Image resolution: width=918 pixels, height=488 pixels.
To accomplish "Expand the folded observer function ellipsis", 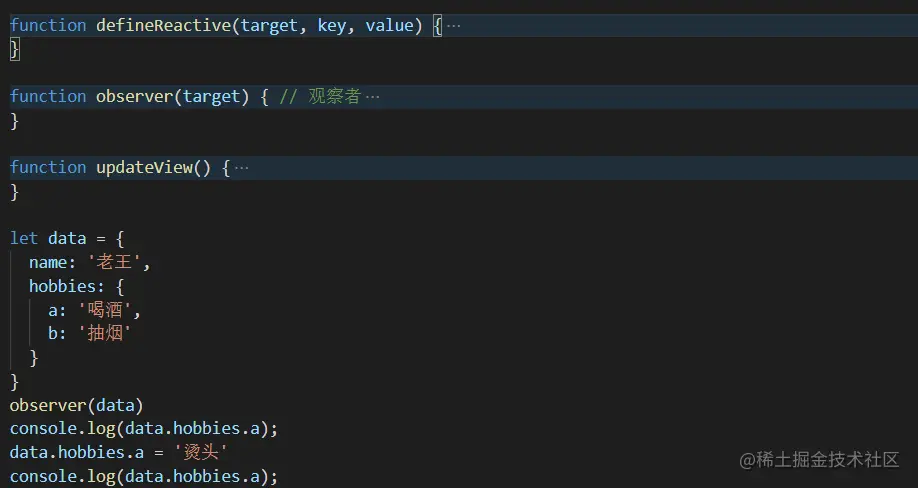I will click(373, 97).
